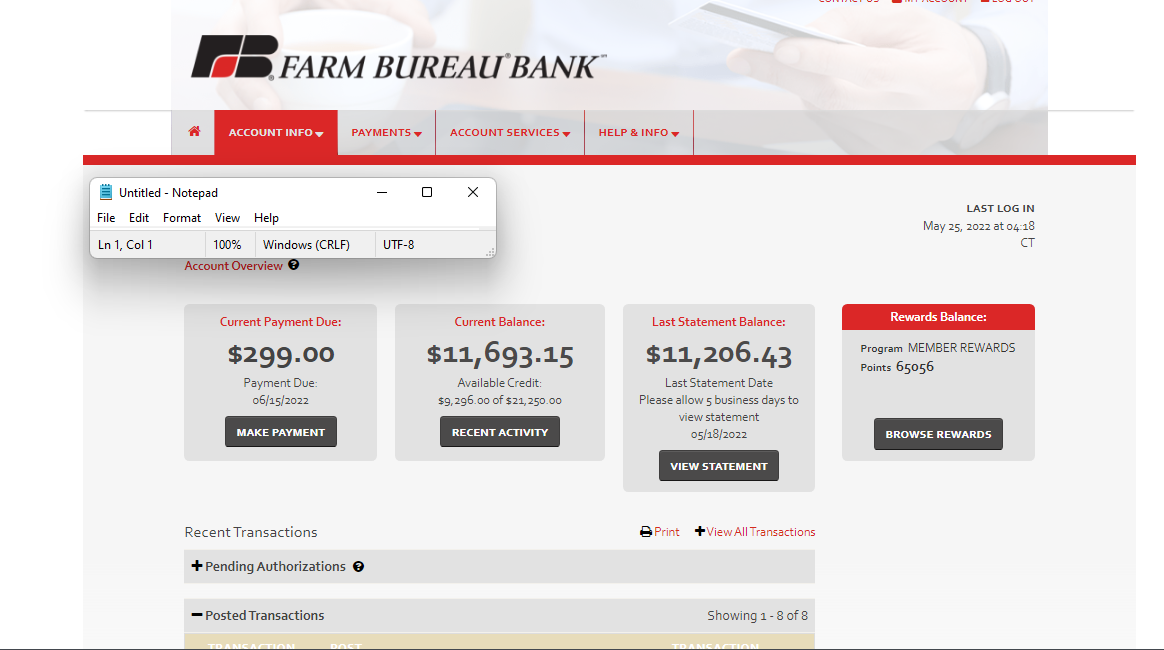Click the Ln 1, Col 1 status entry
The image size is (1164, 650).
[x=125, y=245]
